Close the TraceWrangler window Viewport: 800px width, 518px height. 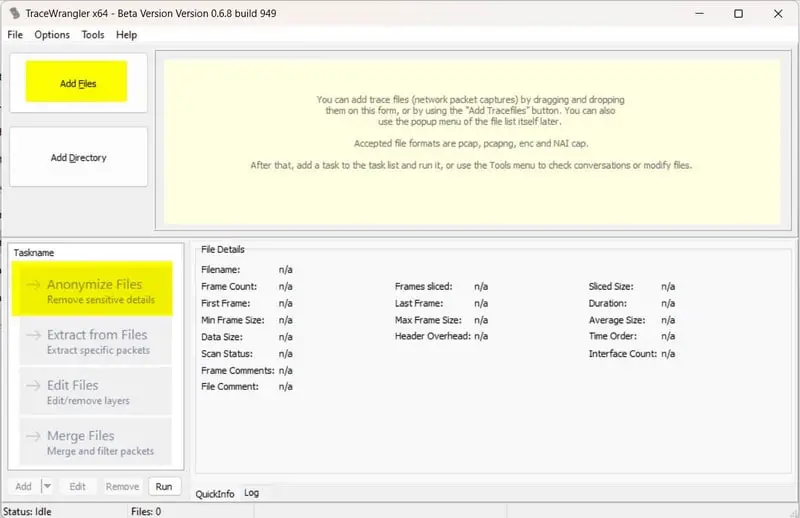(x=778, y=14)
